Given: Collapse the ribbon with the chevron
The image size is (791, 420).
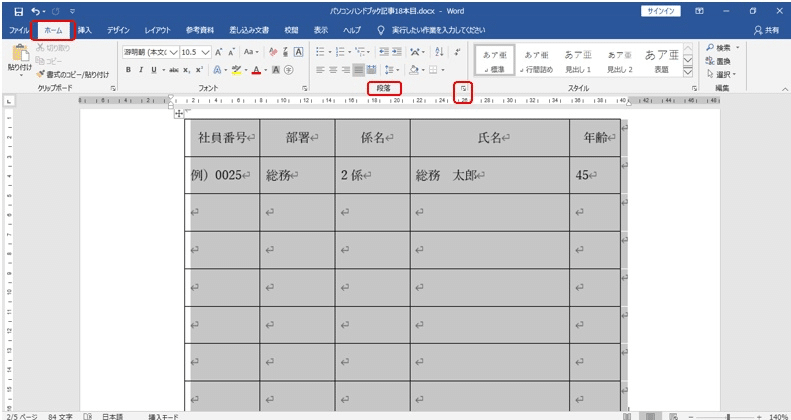Looking at the screenshot, I should point(784,89).
